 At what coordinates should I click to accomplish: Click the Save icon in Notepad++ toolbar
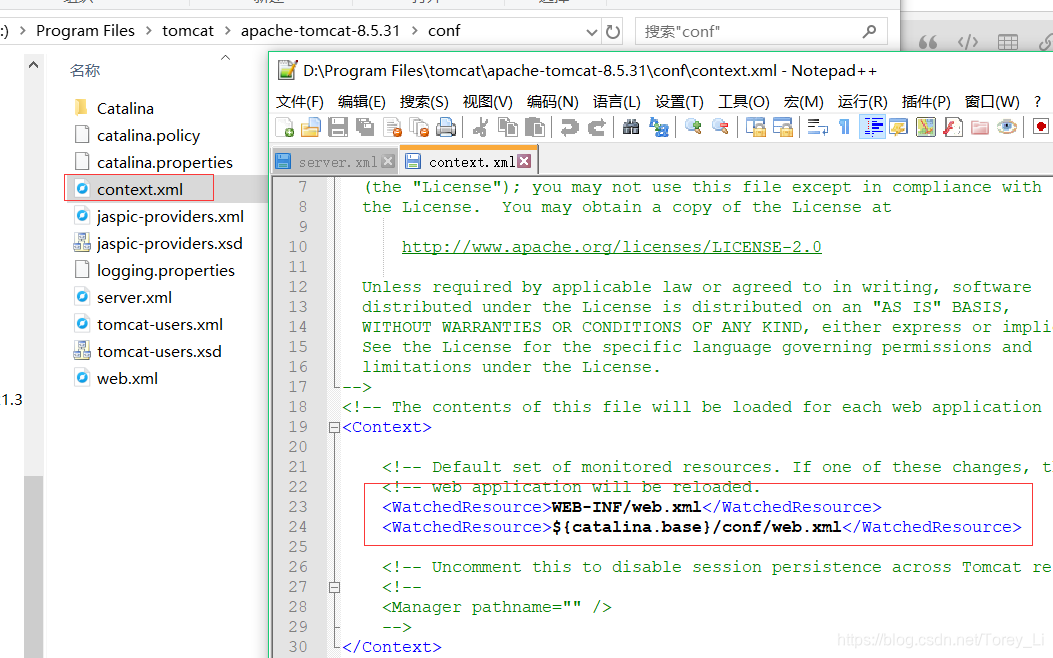(x=337, y=127)
